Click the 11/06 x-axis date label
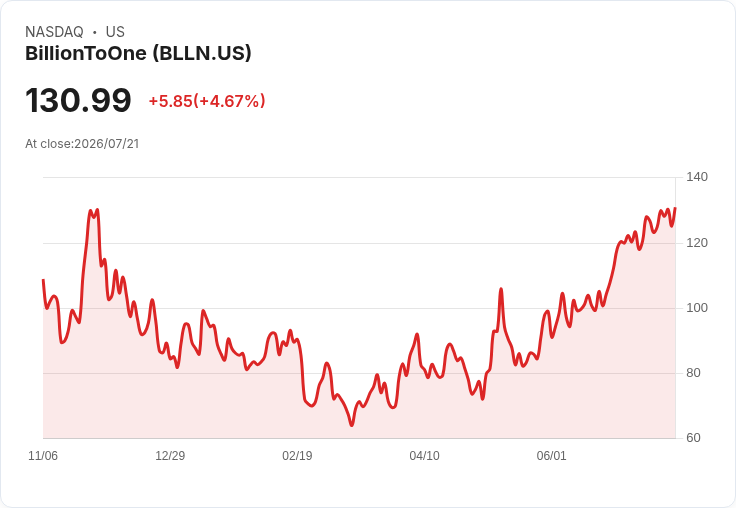 pyautogui.click(x=43, y=456)
